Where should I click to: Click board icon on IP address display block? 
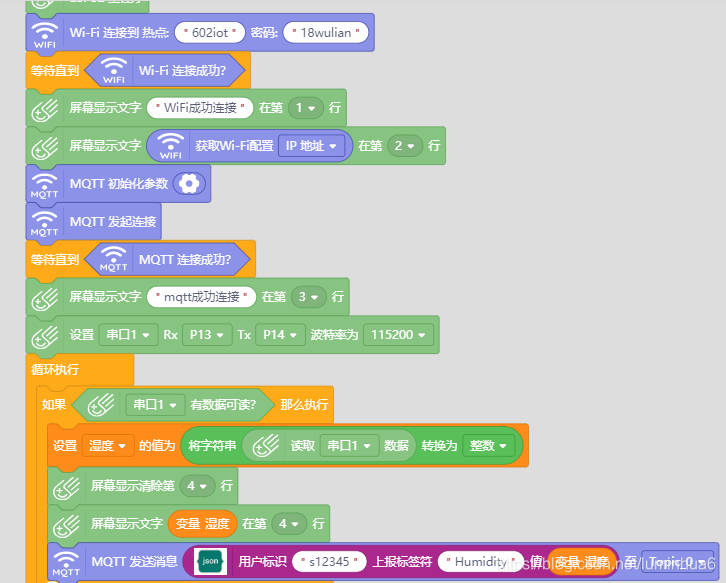(44, 147)
